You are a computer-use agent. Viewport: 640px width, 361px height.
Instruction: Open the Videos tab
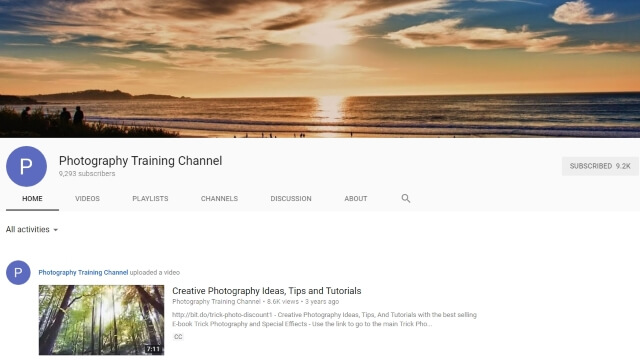tap(87, 198)
